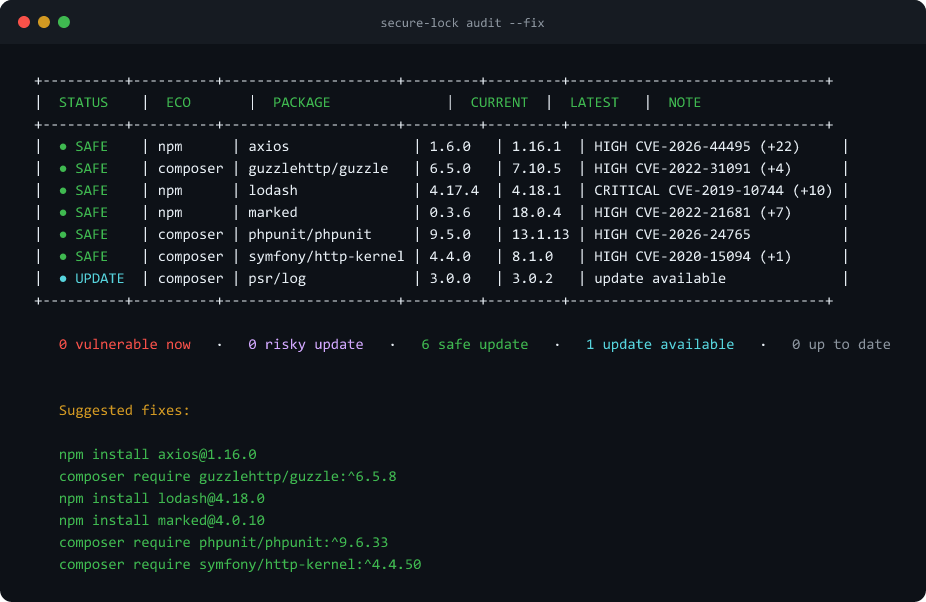Click the symfony/http-kernel package name
This screenshot has height=602, width=926.
(x=326, y=256)
